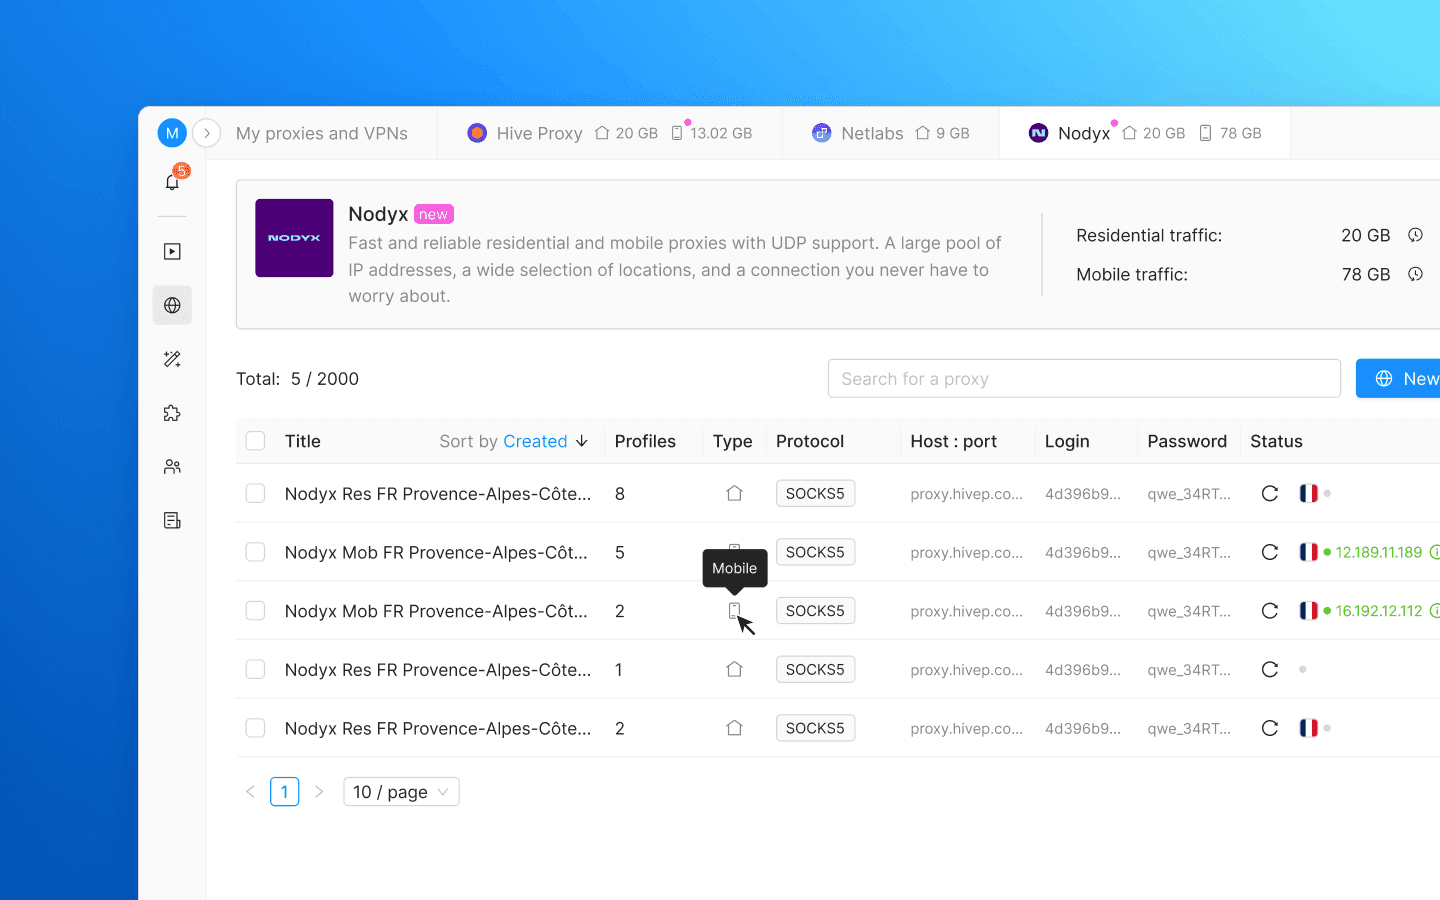Check the box for the 1-profile residential row
This screenshot has width=1440, height=900.
pos(256,669)
